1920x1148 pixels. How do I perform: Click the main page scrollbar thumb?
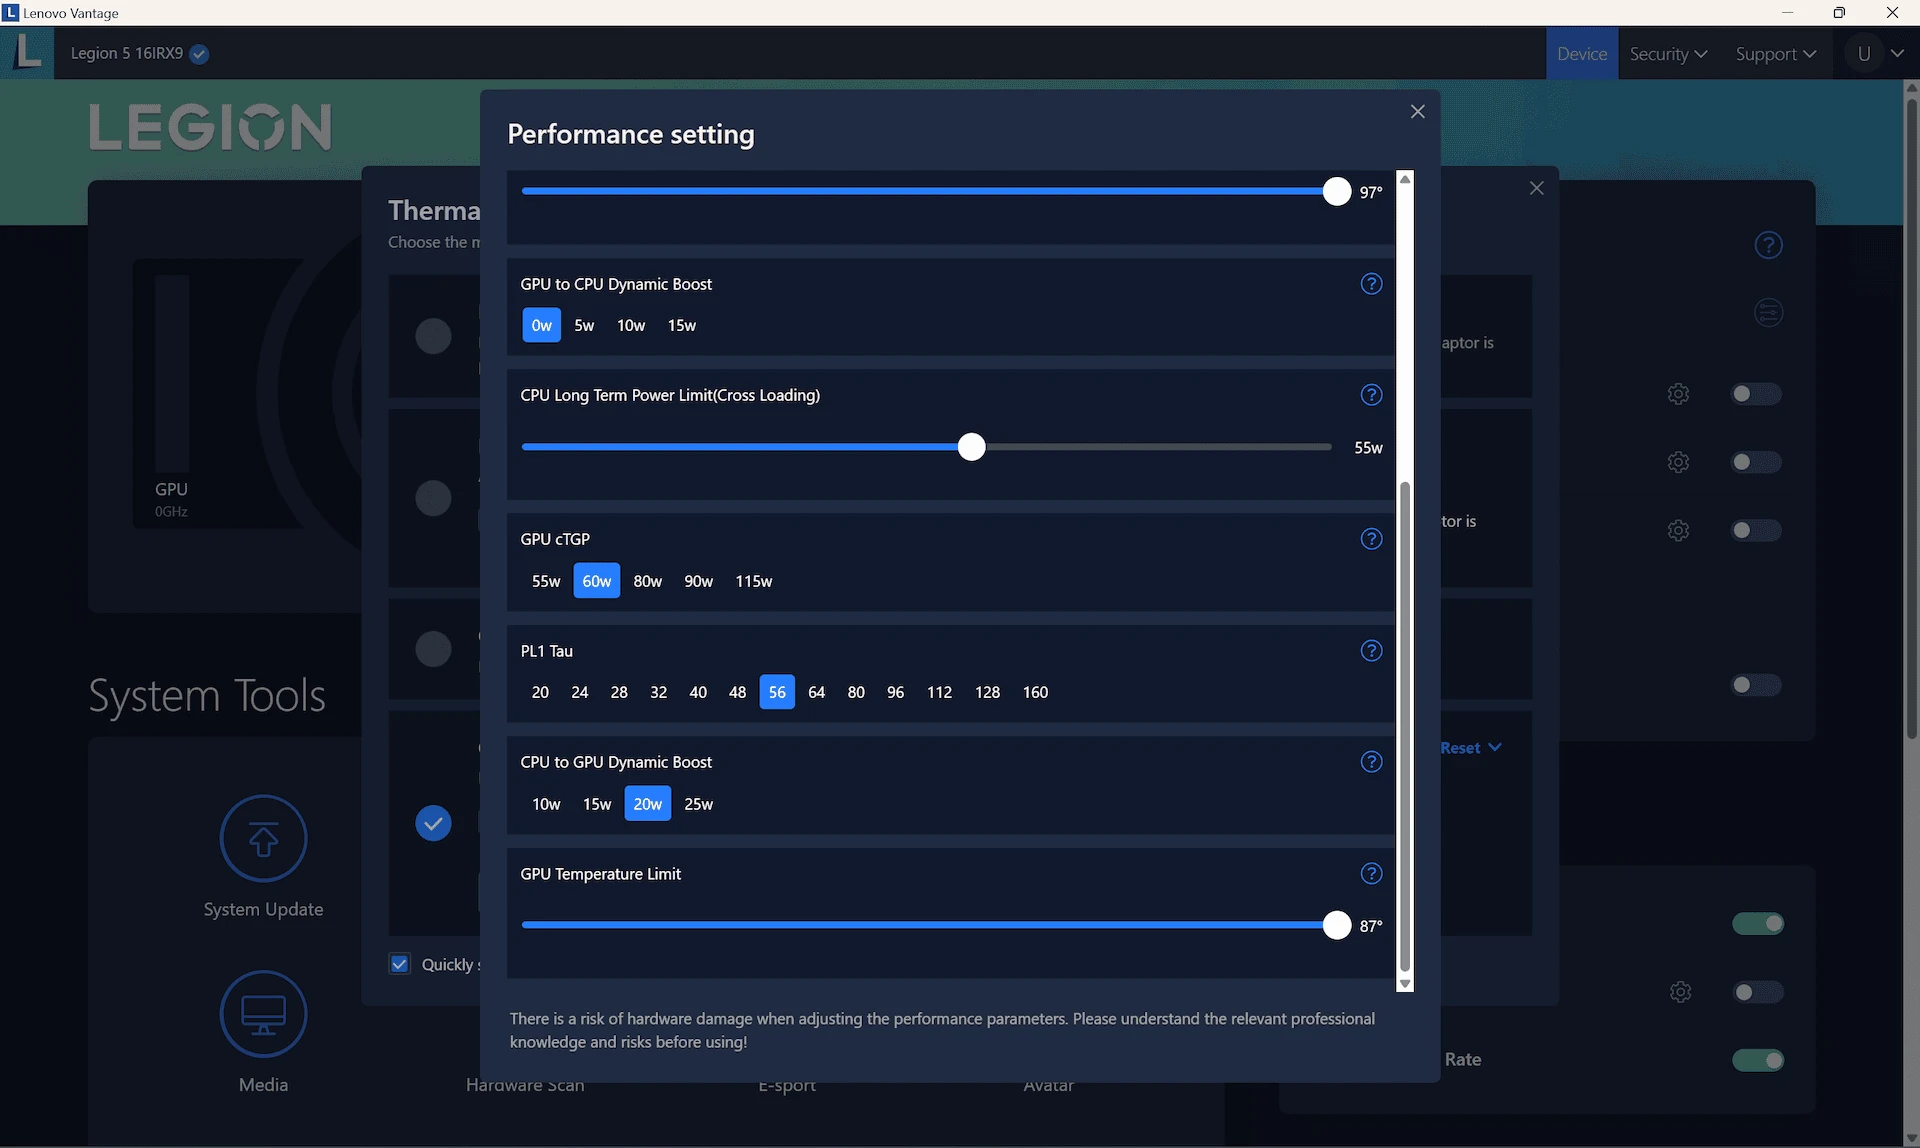[x=1911, y=420]
